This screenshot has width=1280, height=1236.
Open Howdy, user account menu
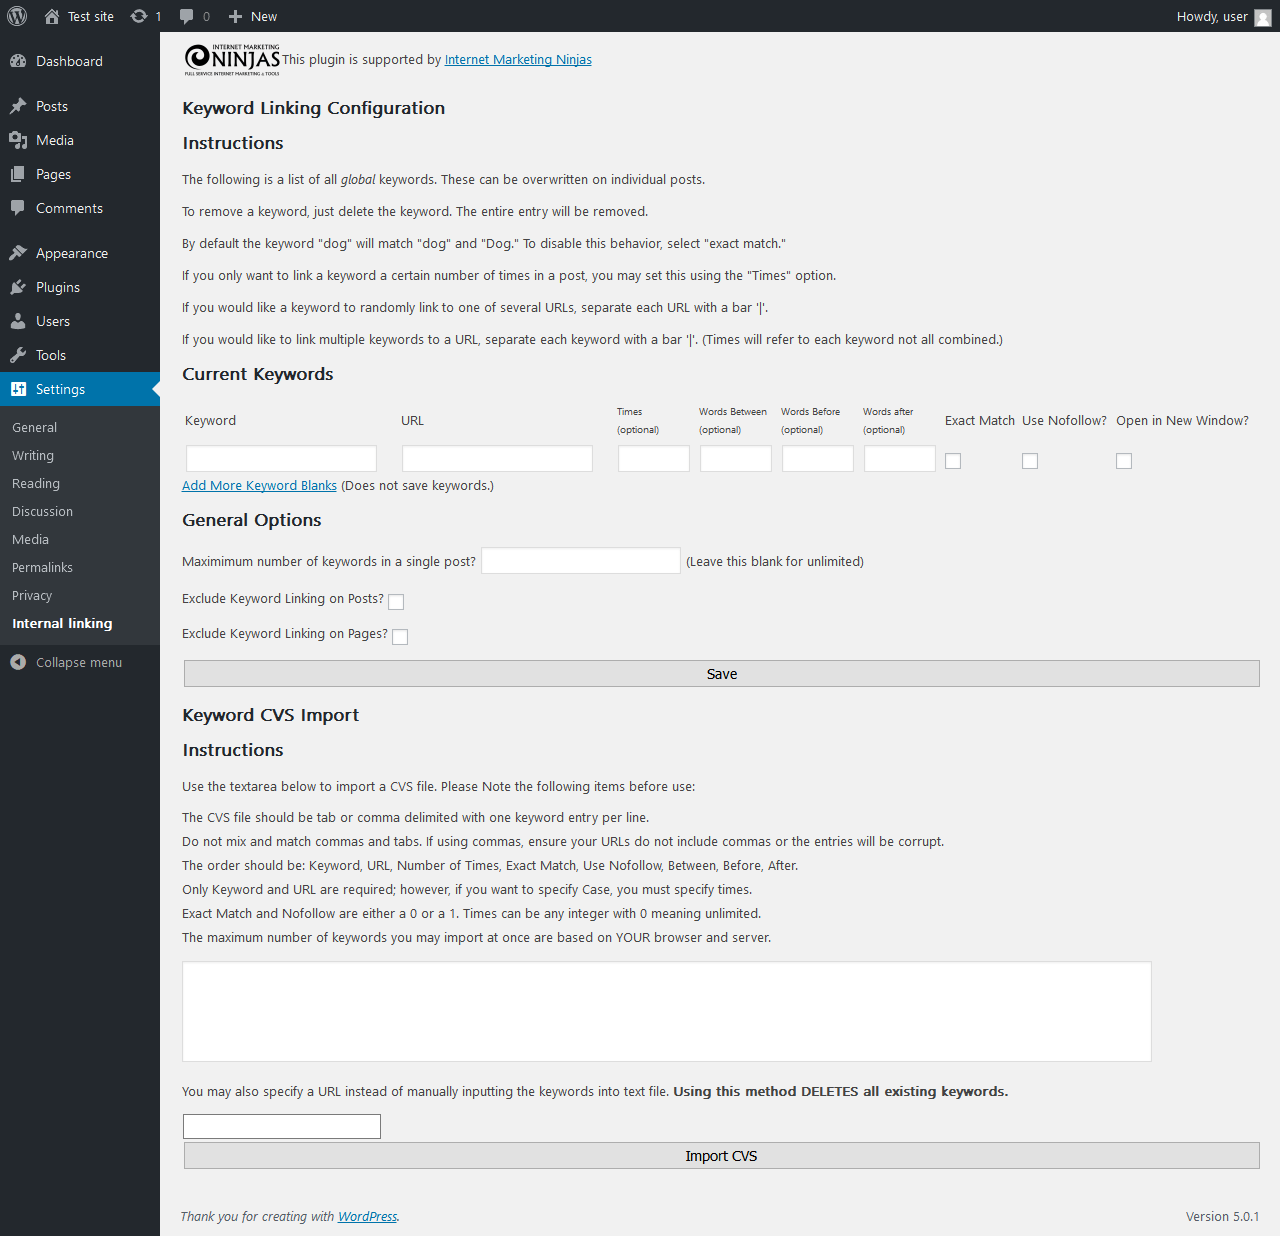[1223, 16]
